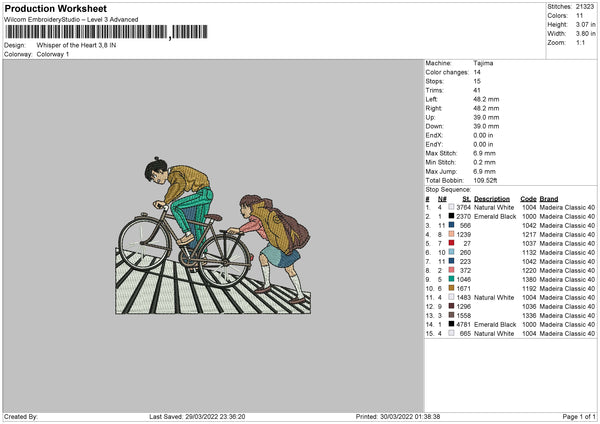The width and height of the screenshot is (600, 424).
Task: Click the Printed timestamp in footer
Action: [398, 417]
